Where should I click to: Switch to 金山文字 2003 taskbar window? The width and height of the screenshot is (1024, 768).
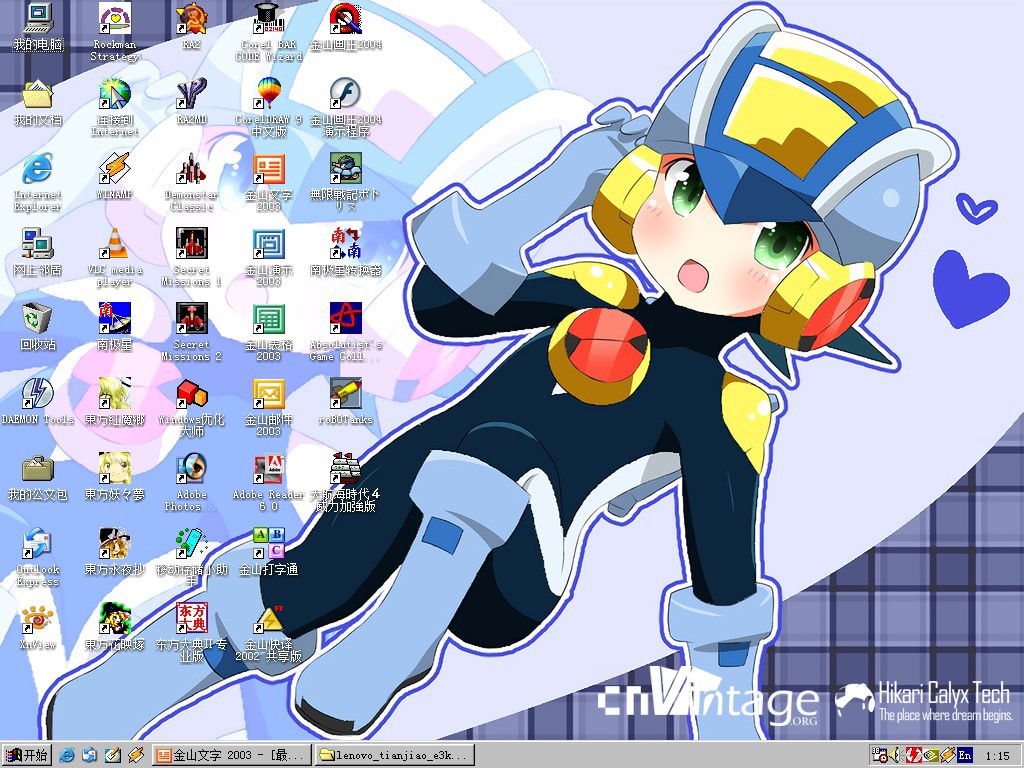232,755
